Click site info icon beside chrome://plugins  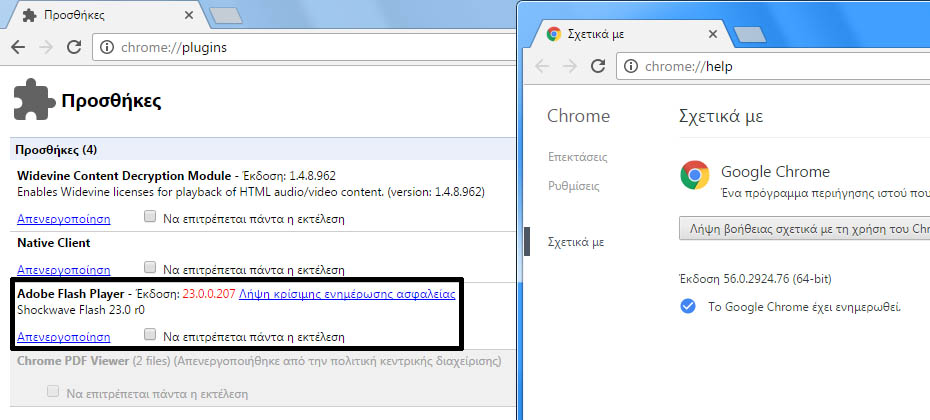[107, 48]
